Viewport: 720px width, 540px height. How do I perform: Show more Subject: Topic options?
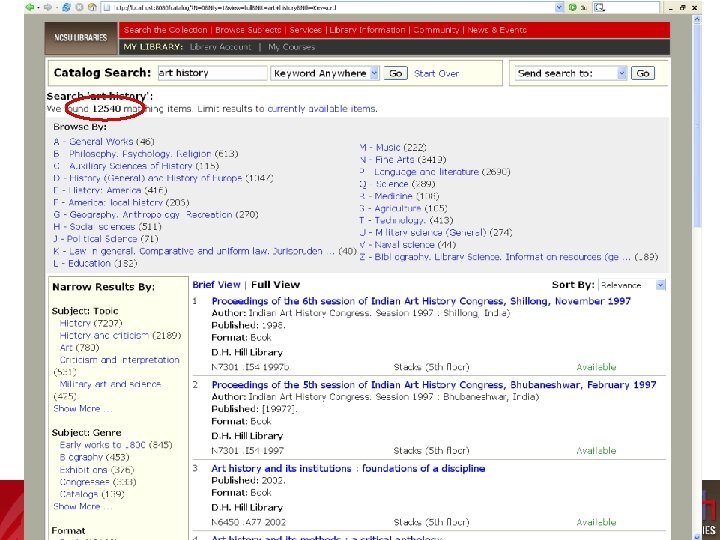[82, 409]
